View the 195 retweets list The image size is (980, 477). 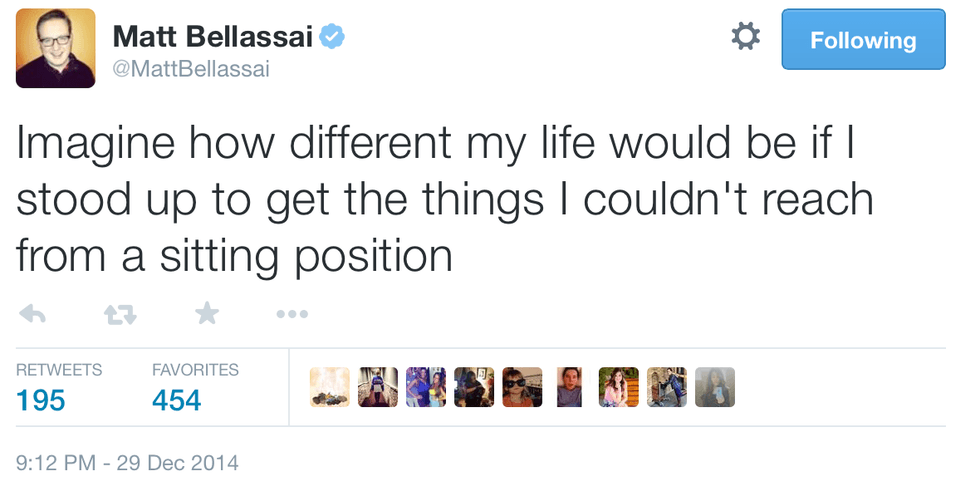click(x=41, y=400)
